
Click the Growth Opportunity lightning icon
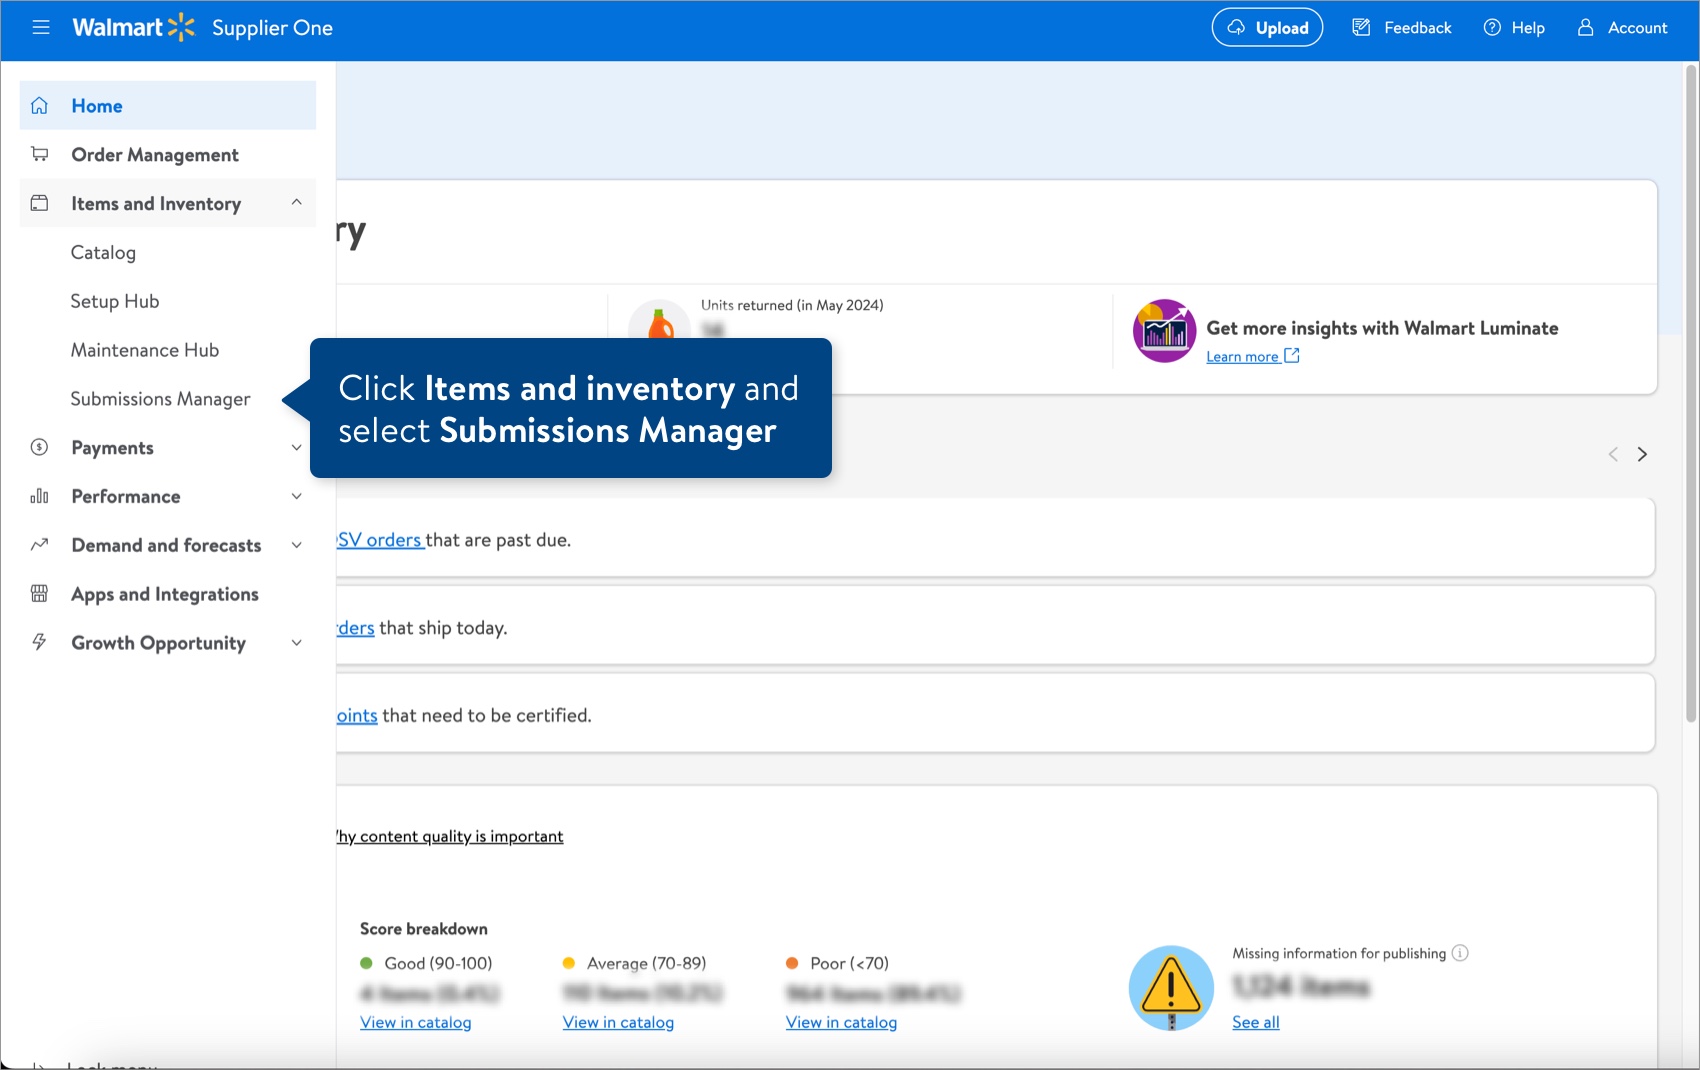(39, 642)
